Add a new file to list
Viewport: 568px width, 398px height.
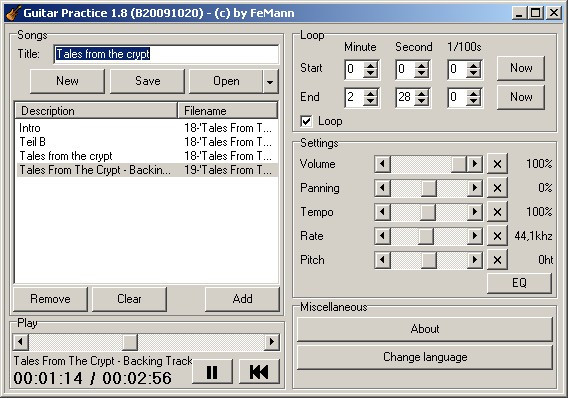[242, 299]
